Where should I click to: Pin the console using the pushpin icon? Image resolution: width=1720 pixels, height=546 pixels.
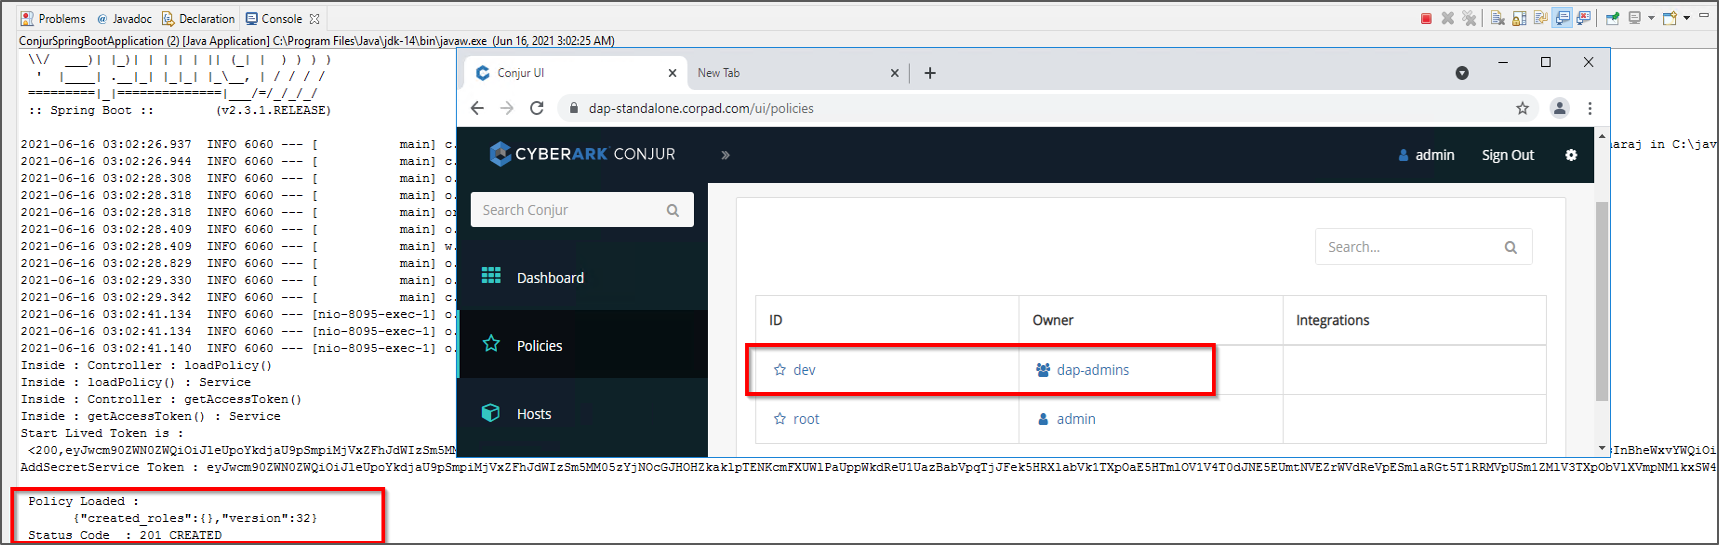coord(1612,18)
